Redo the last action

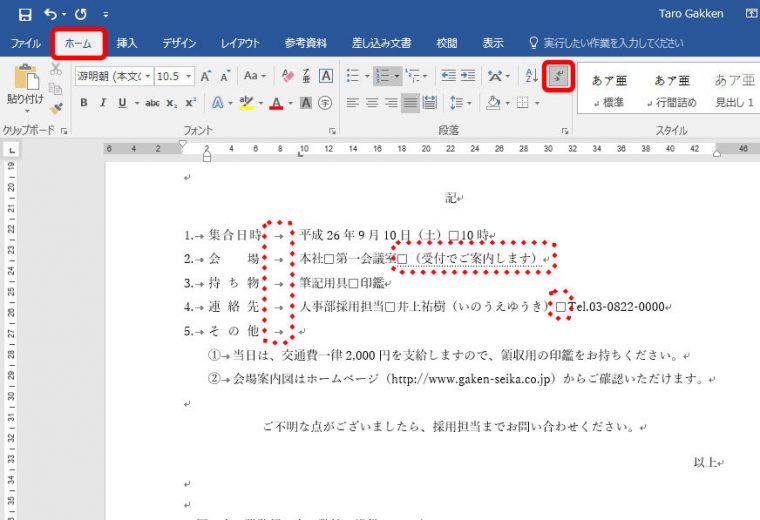80,15
